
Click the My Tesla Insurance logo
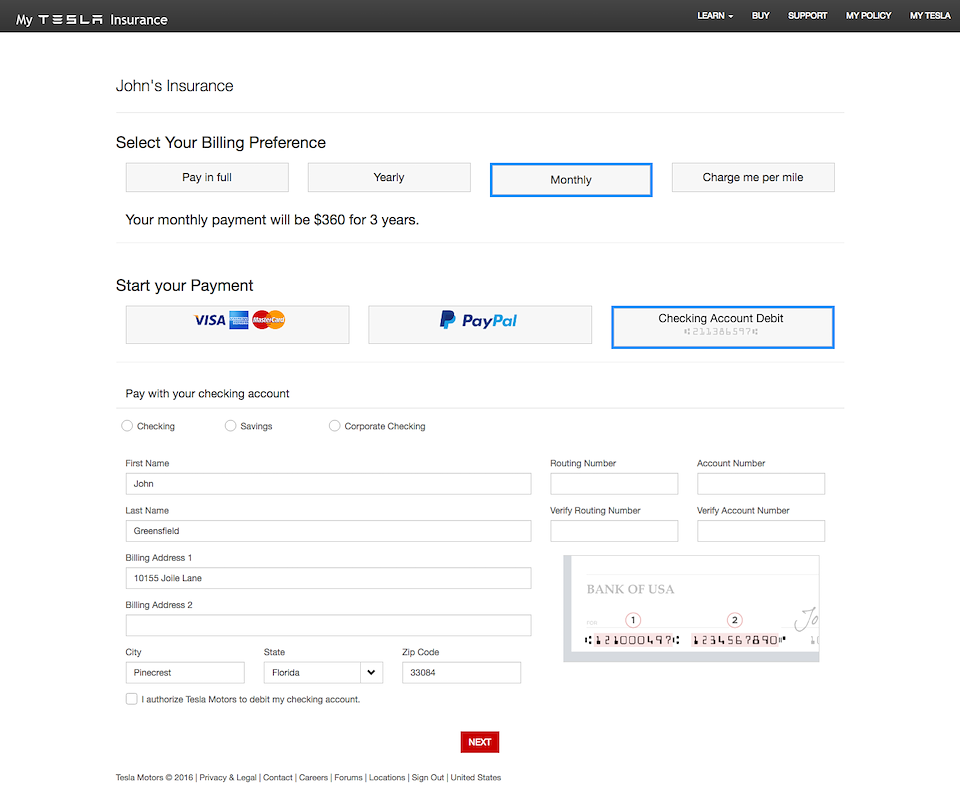tap(92, 19)
